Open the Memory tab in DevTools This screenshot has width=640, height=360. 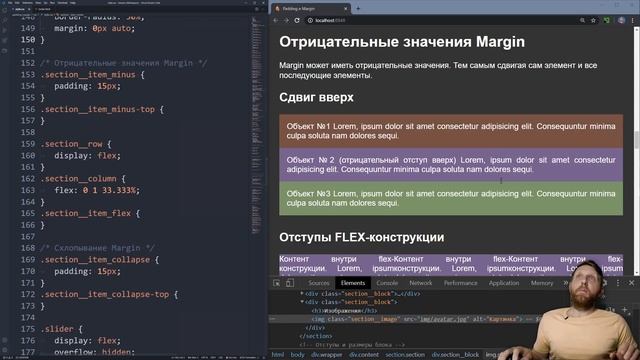(542, 283)
